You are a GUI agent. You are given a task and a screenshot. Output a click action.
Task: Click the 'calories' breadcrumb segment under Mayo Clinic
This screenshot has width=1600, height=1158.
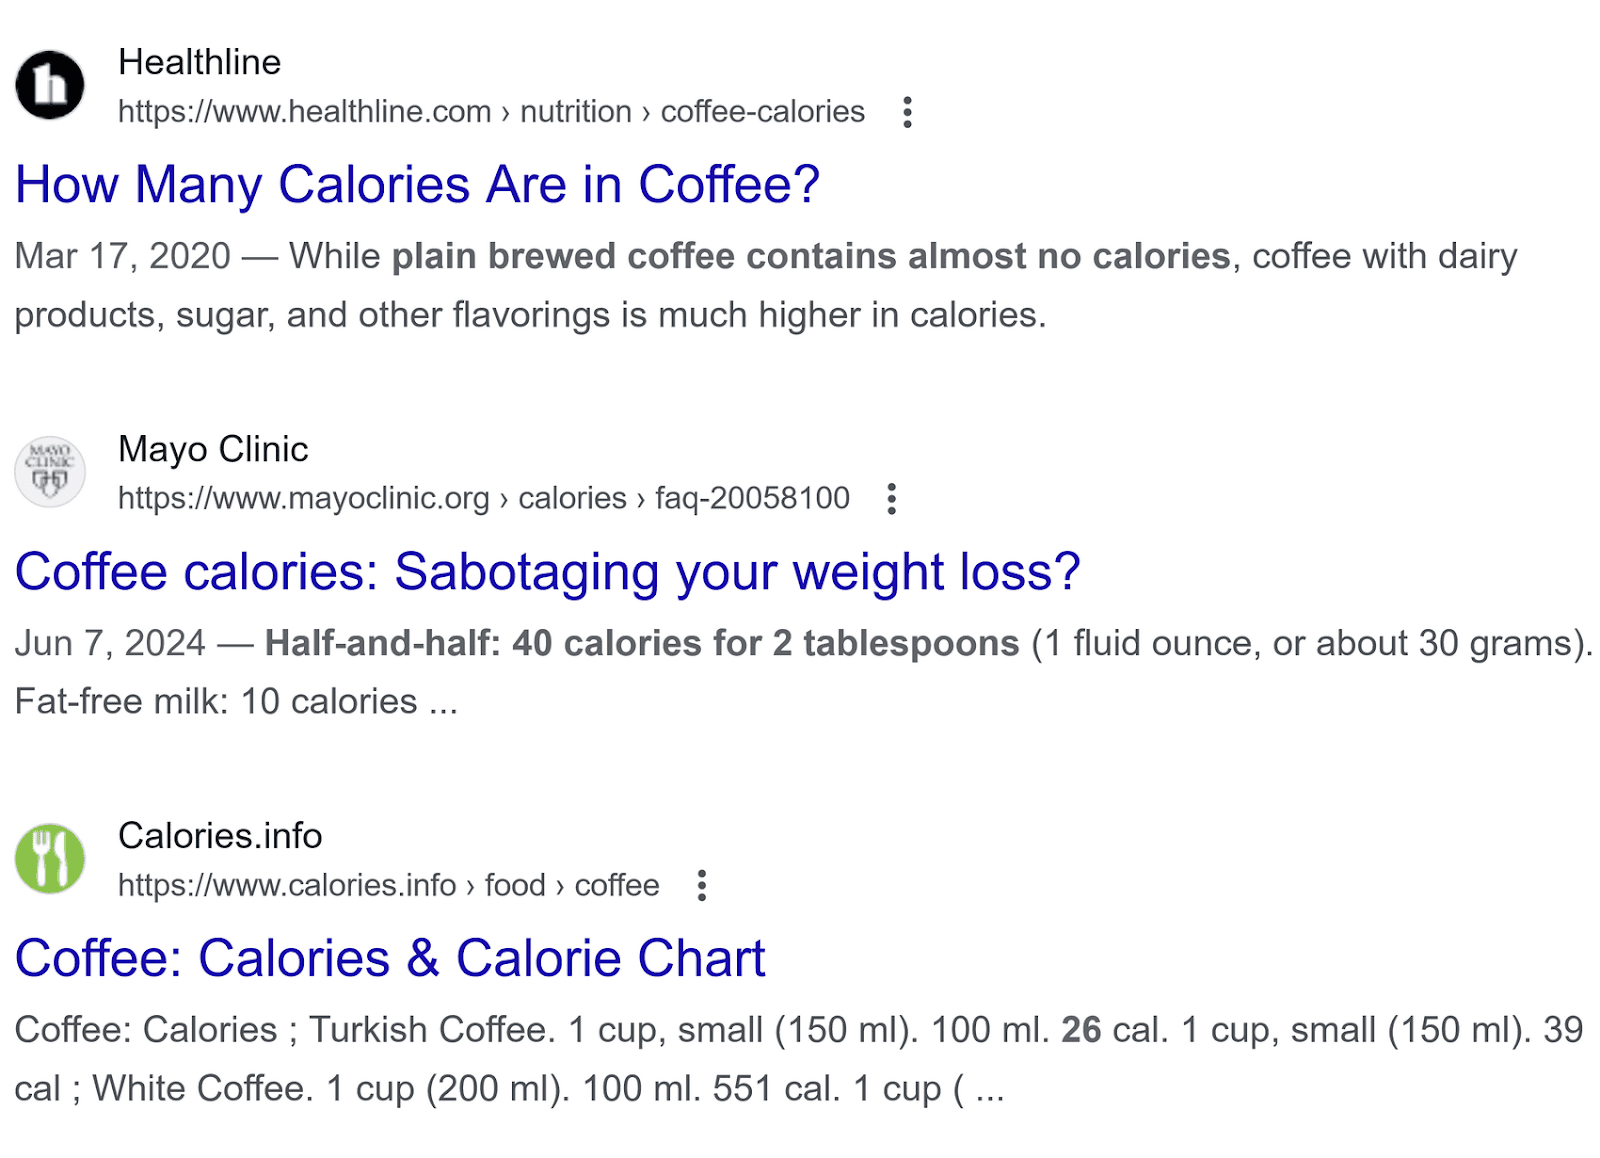[572, 497]
